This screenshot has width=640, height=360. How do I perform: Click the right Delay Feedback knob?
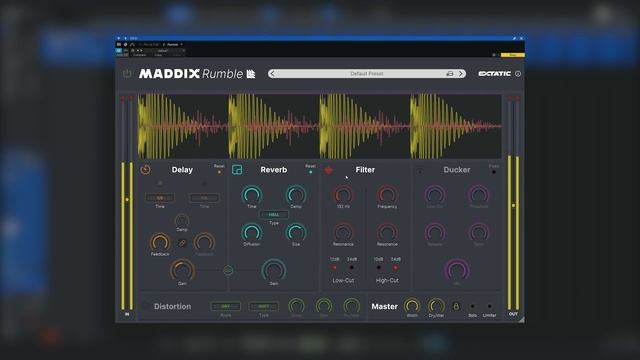(204, 242)
